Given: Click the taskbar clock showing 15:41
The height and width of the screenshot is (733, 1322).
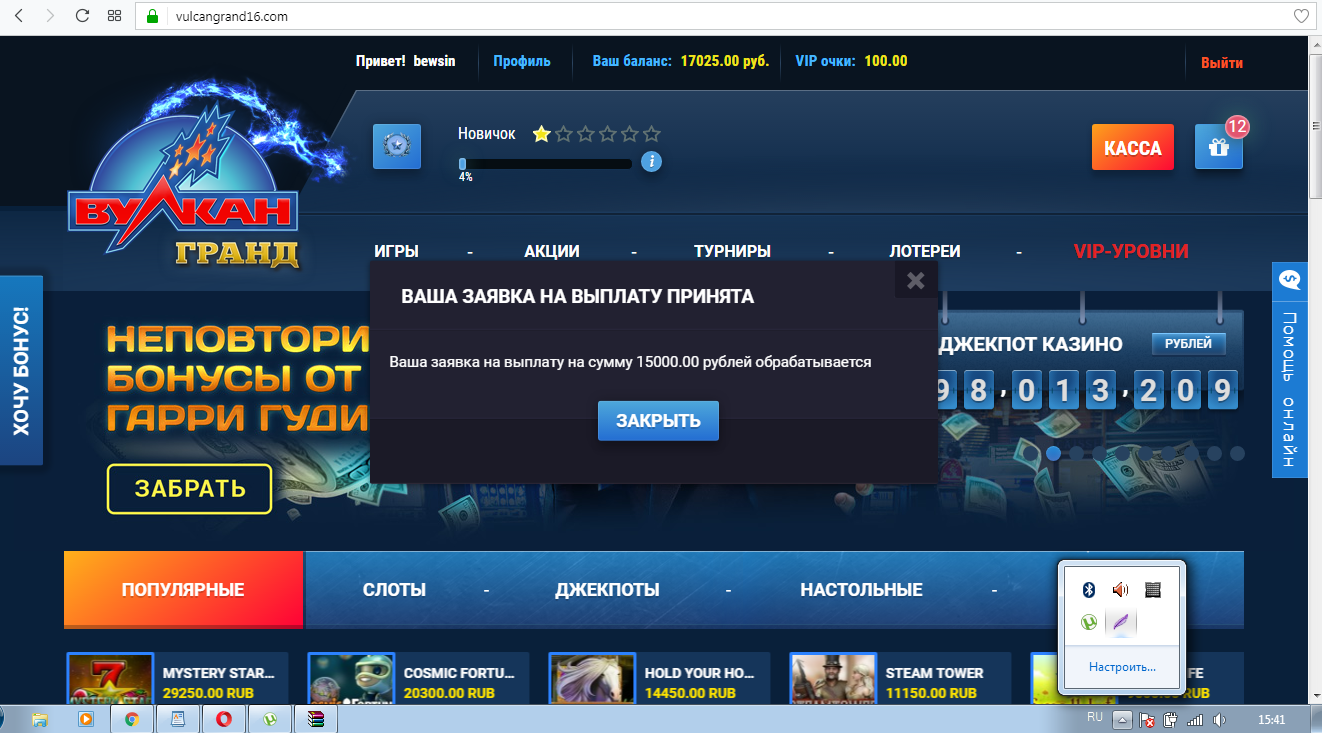Looking at the screenshot, I should coord(1272,719).
